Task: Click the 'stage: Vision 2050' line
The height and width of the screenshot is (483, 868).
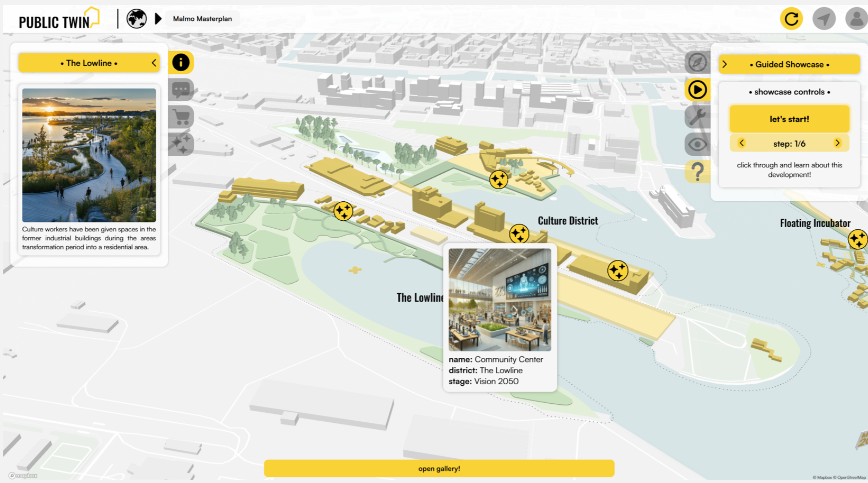Action: click(x=483, y=381)
